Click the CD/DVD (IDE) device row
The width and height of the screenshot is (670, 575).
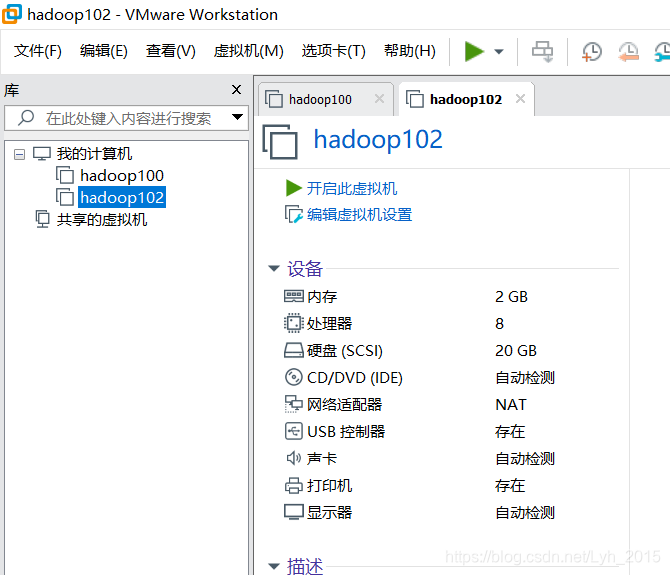(x=451, y=378)
